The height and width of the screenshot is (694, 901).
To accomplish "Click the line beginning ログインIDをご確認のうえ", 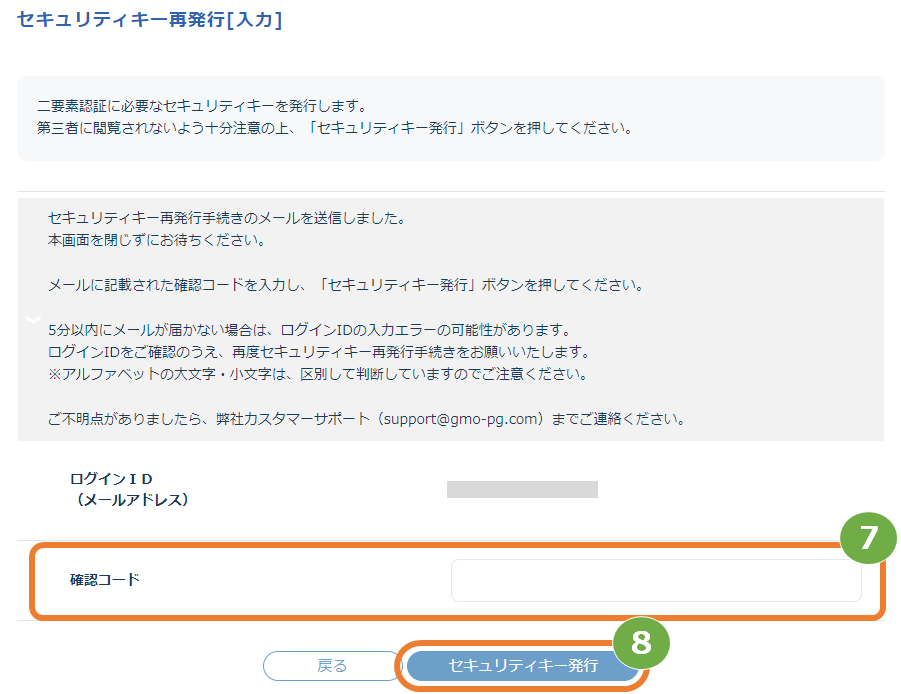I will tap(319, 352).
